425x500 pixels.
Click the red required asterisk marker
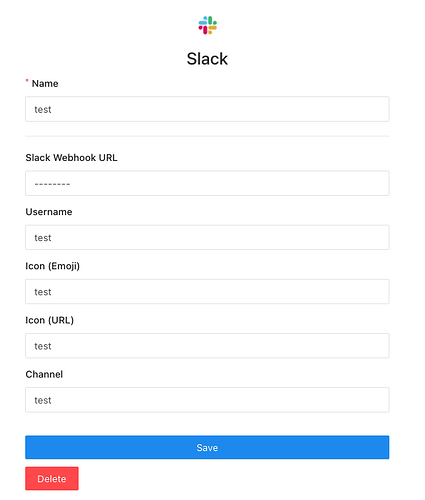point(27,81)
